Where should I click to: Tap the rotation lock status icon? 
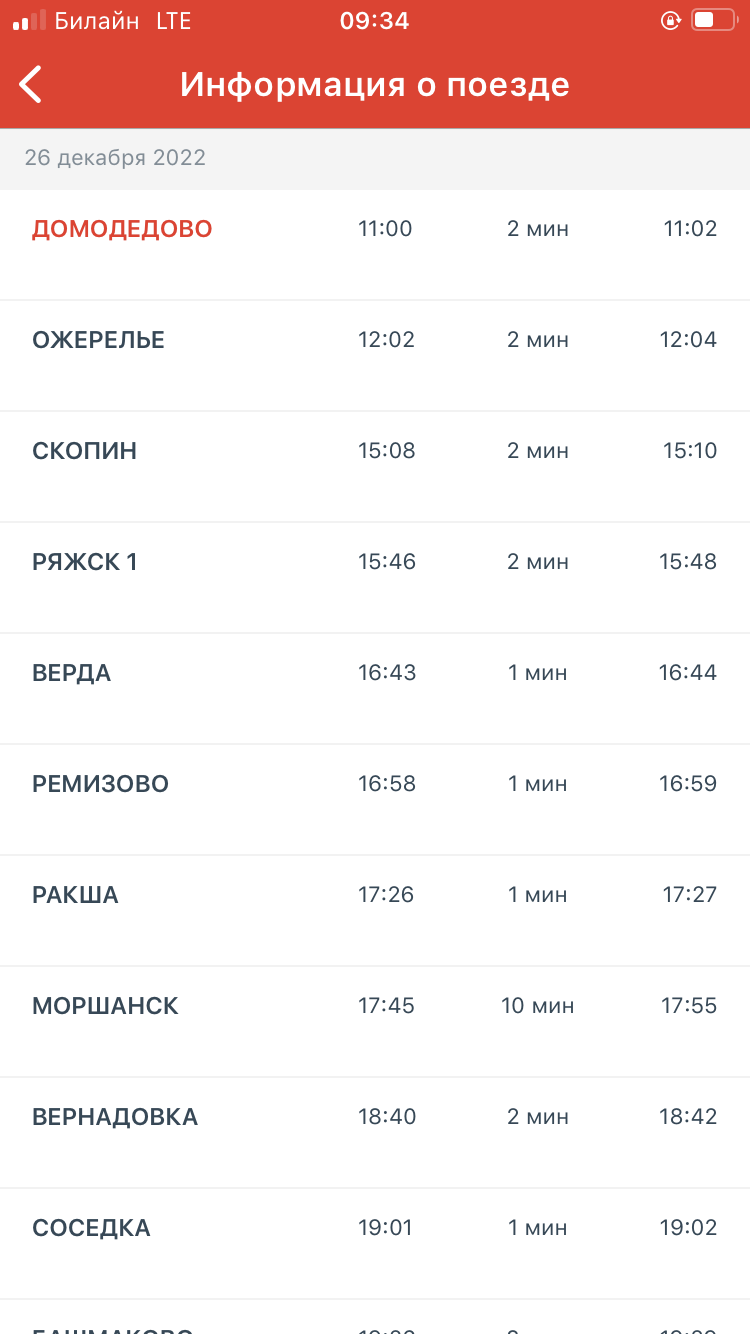tap(671, 20)
